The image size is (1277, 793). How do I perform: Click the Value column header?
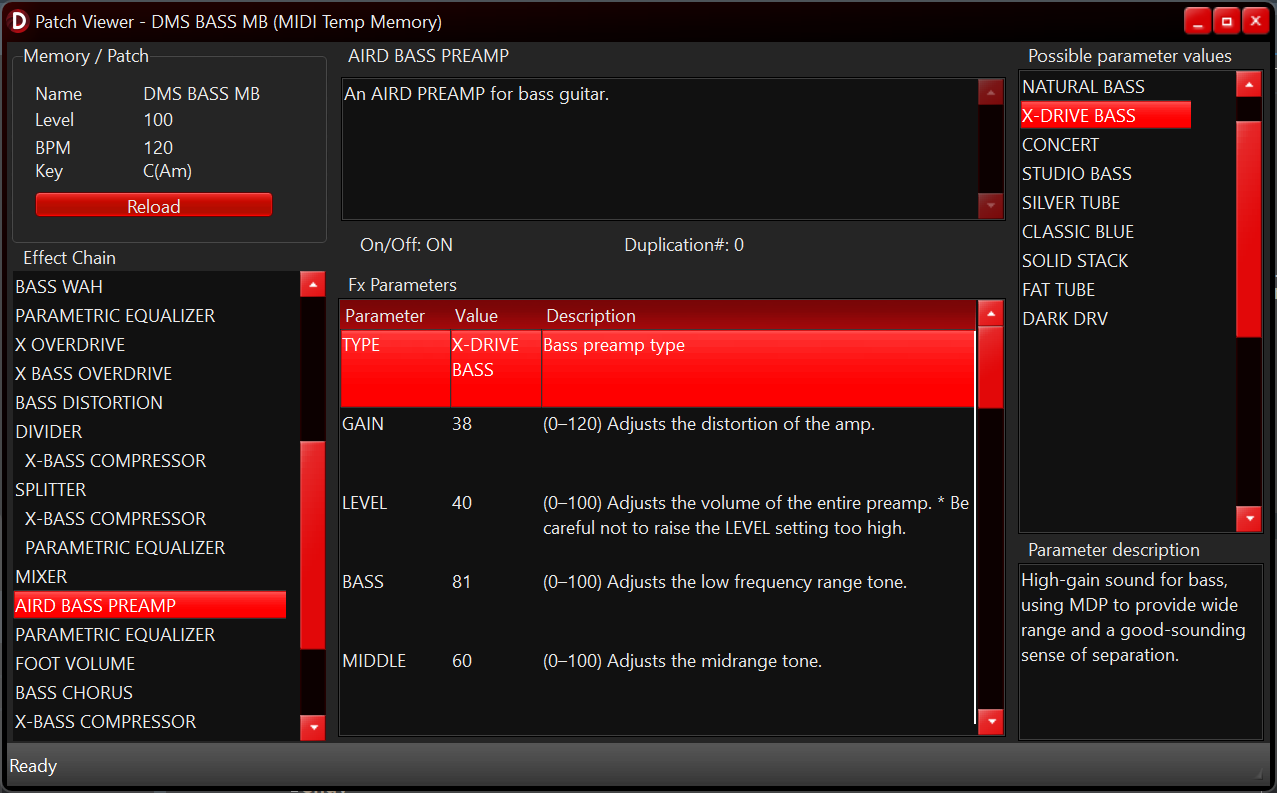pos(476,316)
